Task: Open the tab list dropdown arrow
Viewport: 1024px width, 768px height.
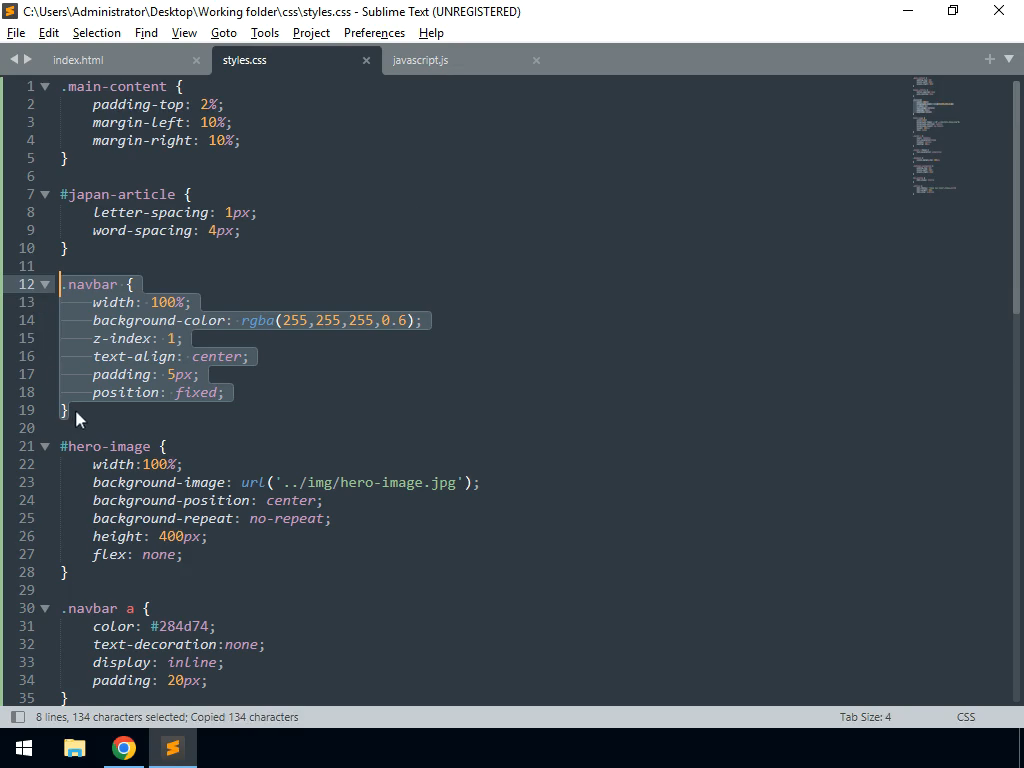Action: 1009,59
